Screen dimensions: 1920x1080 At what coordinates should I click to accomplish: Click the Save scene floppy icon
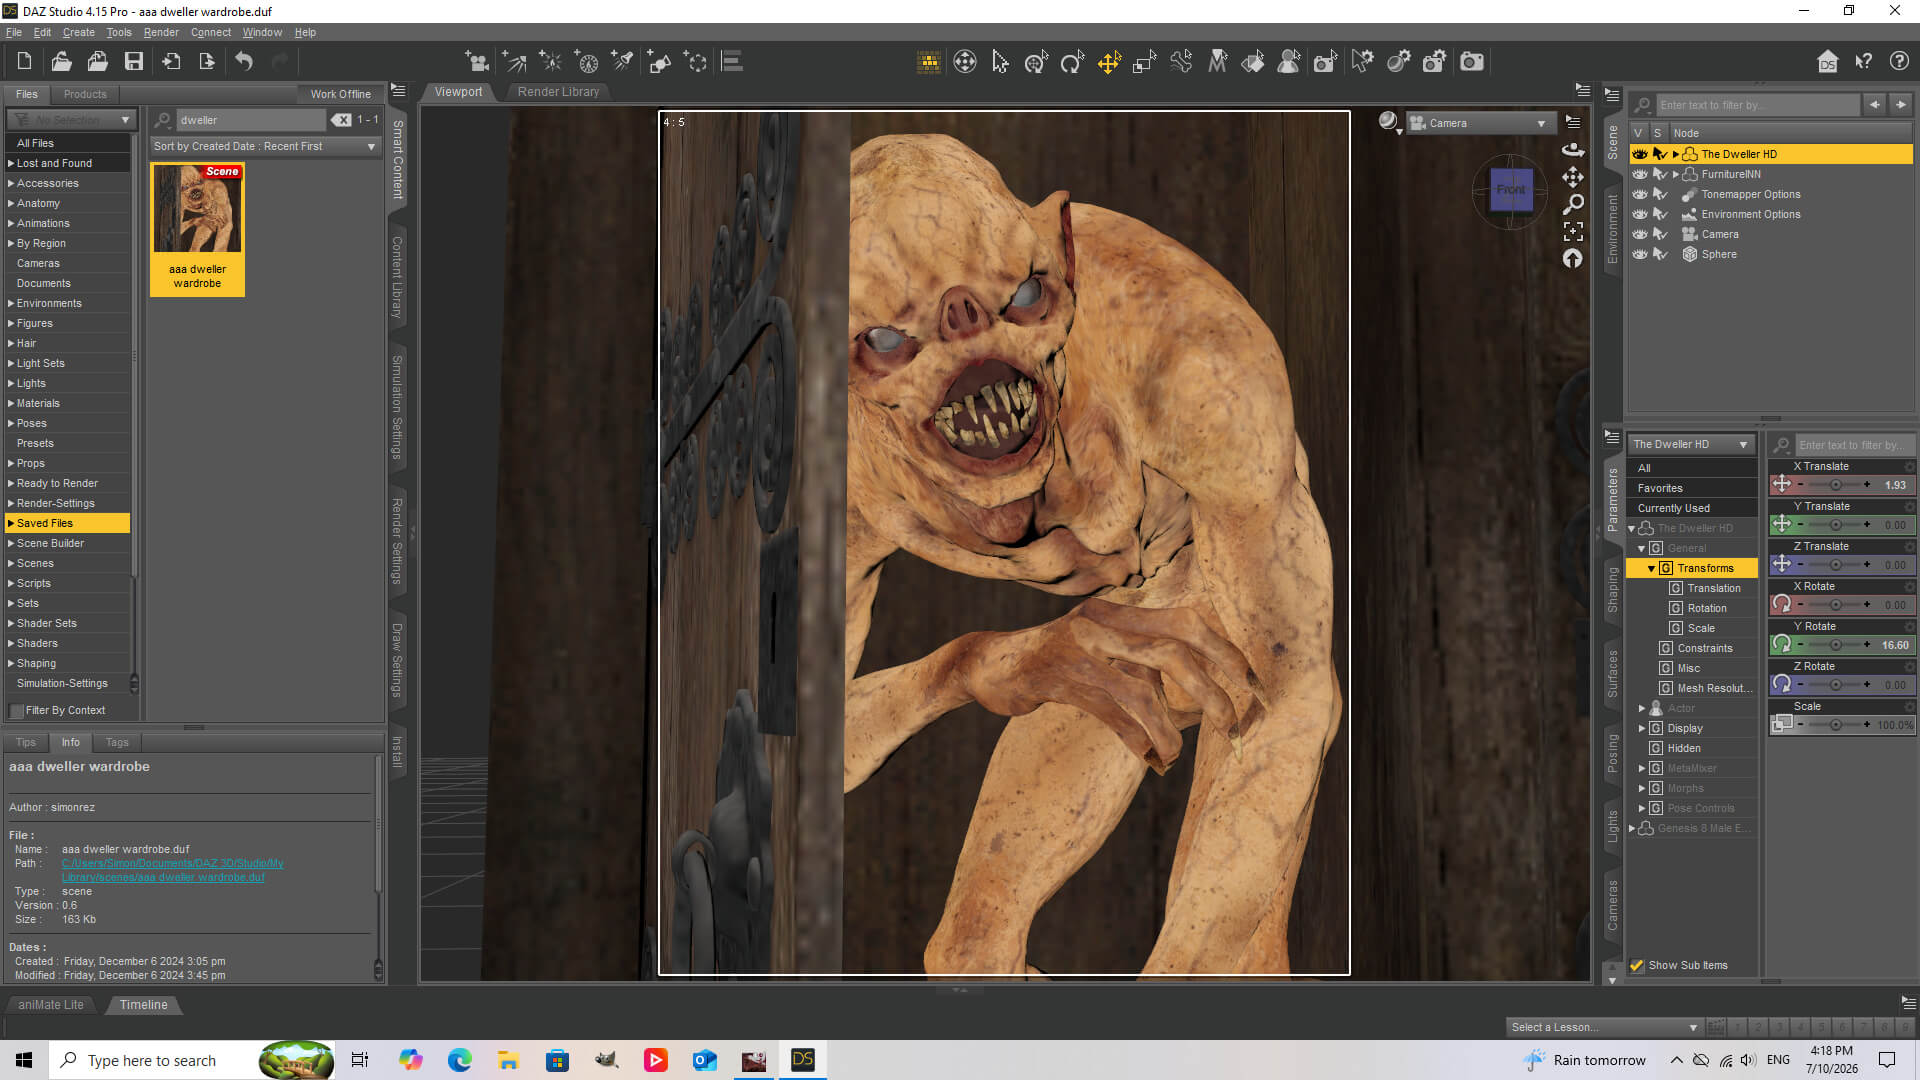point(133,62)
